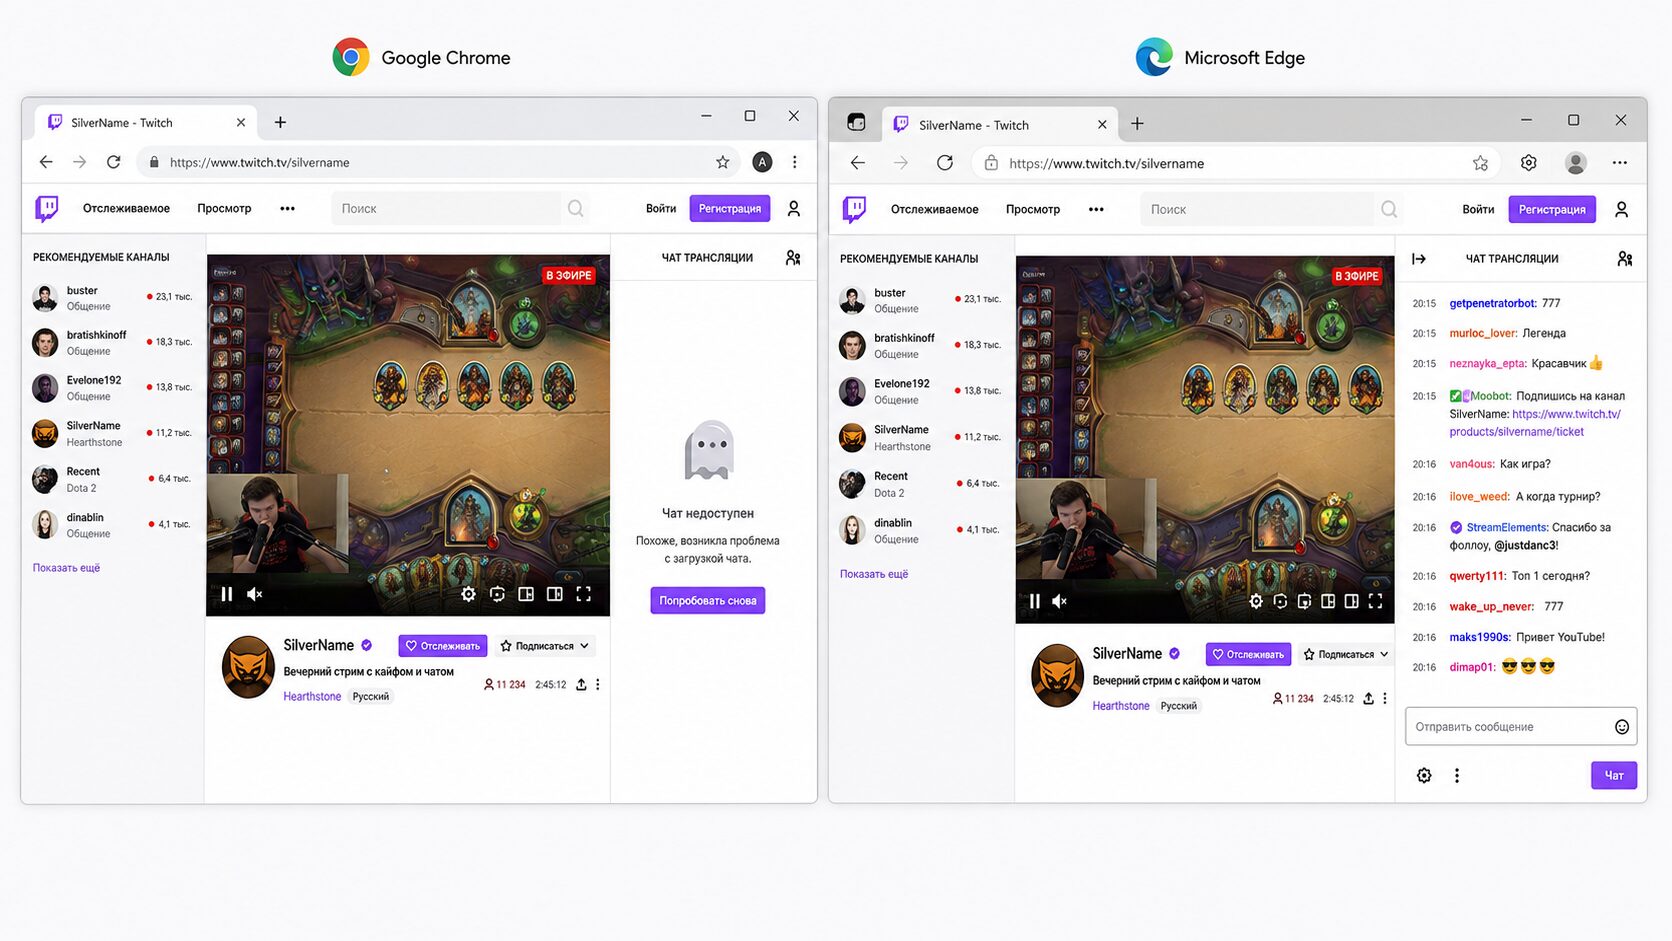This screenshot has width=1672, height=941.
Task: Toggle theatre mode in the Chrome player
Action: pos(555,594)
